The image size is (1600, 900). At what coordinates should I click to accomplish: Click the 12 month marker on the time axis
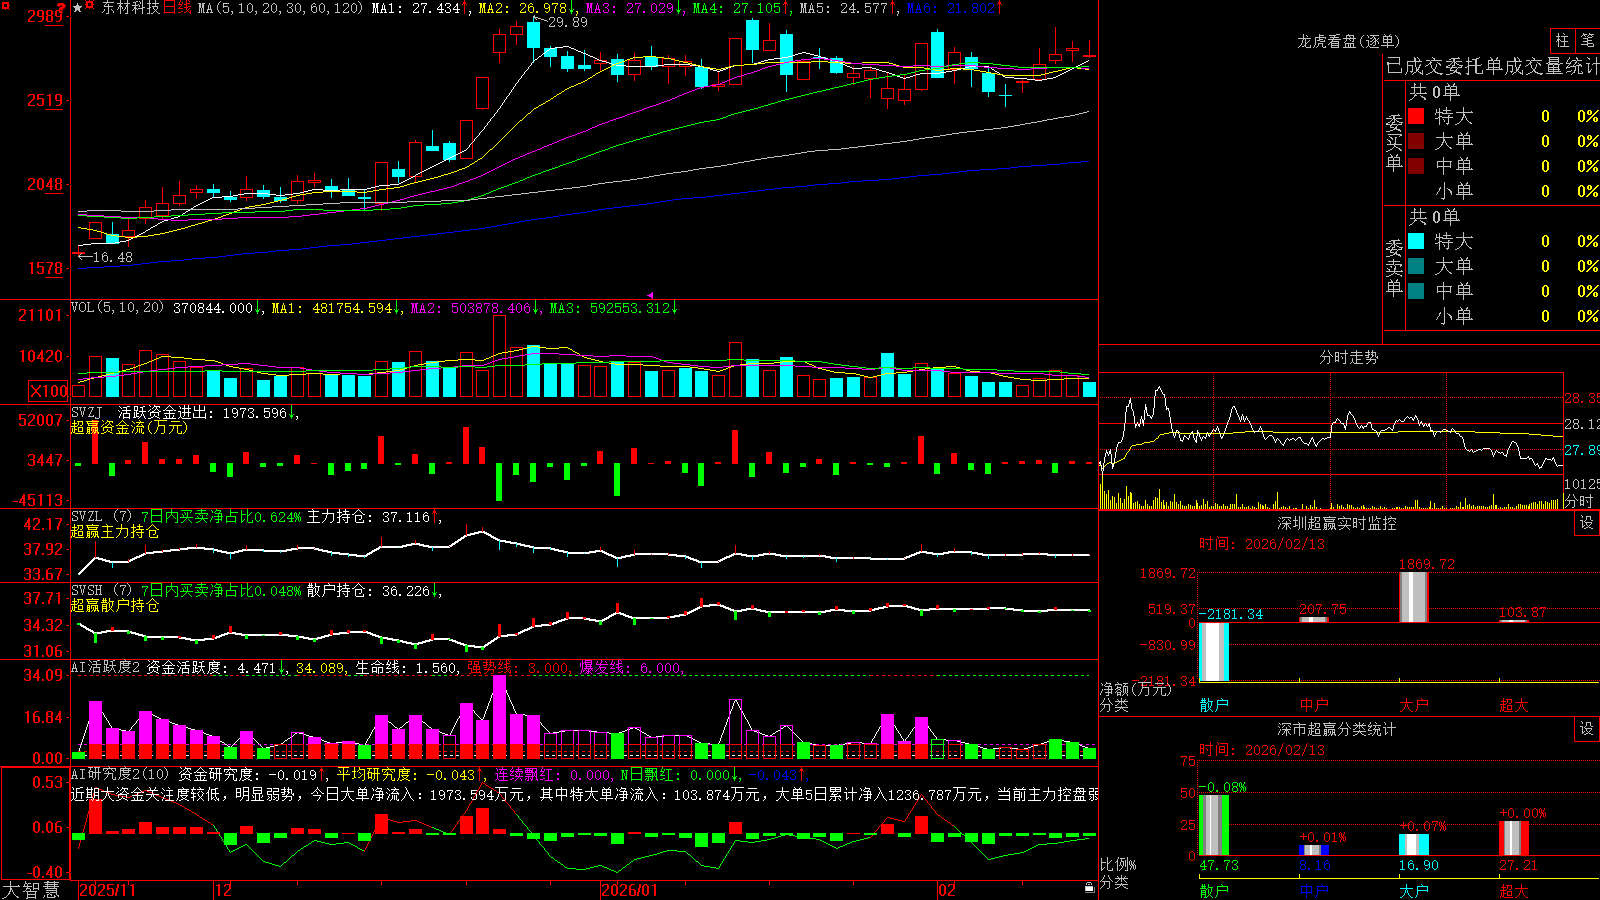pyautogui.click(x=224, y=890)
